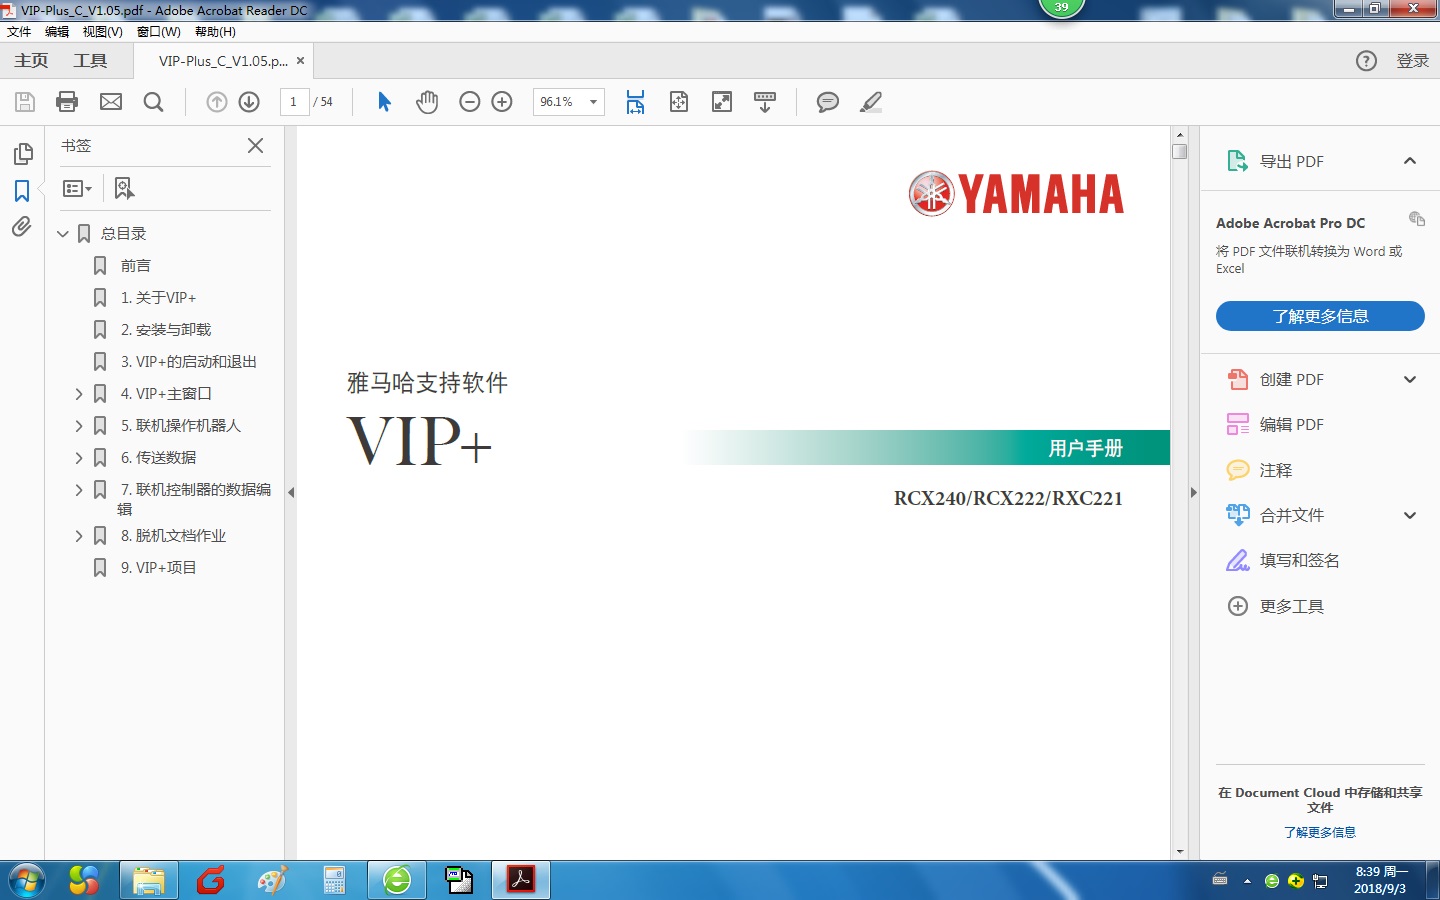Image resolution: width=1440 pixels, height=900 pixels.
Task: Open the zoom percentage dropdown
Action: (x=593, y=102)
